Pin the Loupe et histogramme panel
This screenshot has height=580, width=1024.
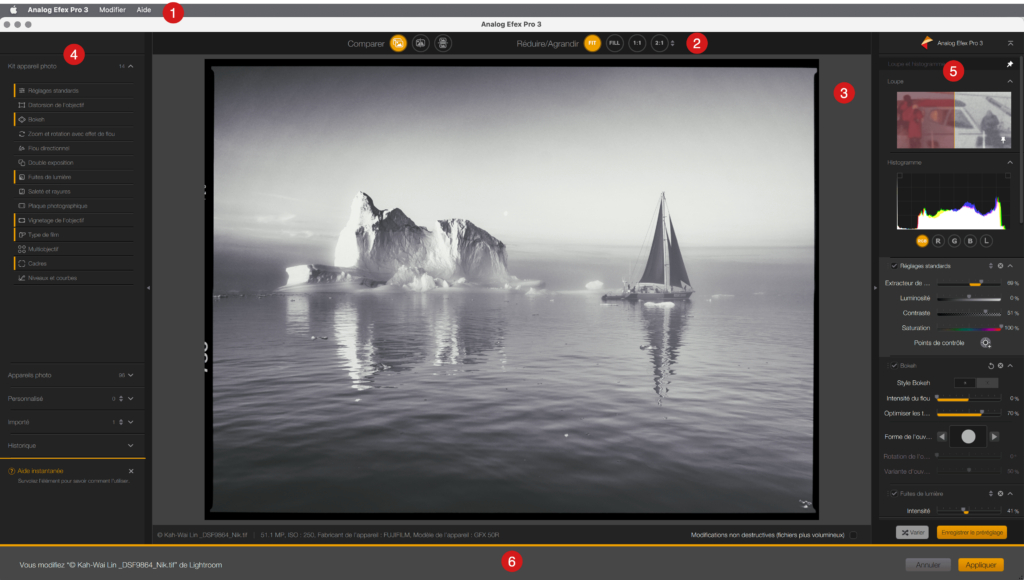tap(1010, 64)
